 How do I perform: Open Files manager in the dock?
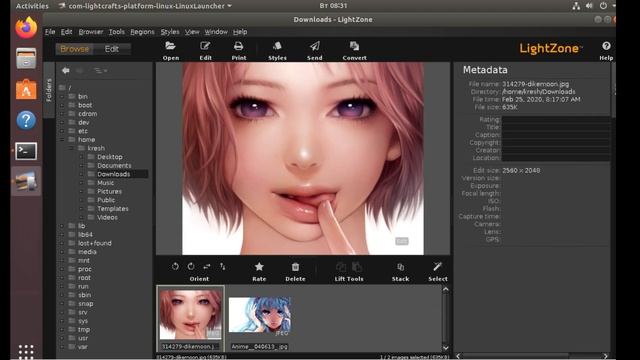point(26,58)
